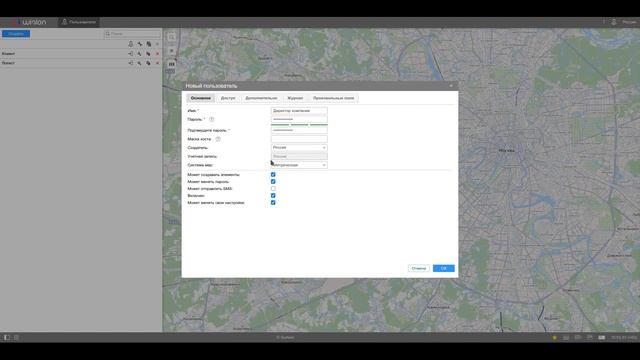Copy the Клиент user
The image size is (640, 360).
(149, 53)
